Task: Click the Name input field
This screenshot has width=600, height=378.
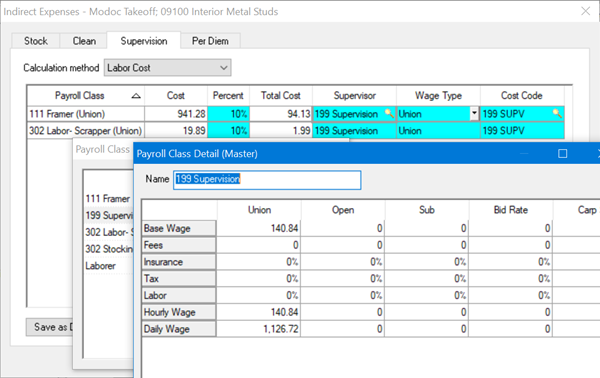Action: point(267,180)
